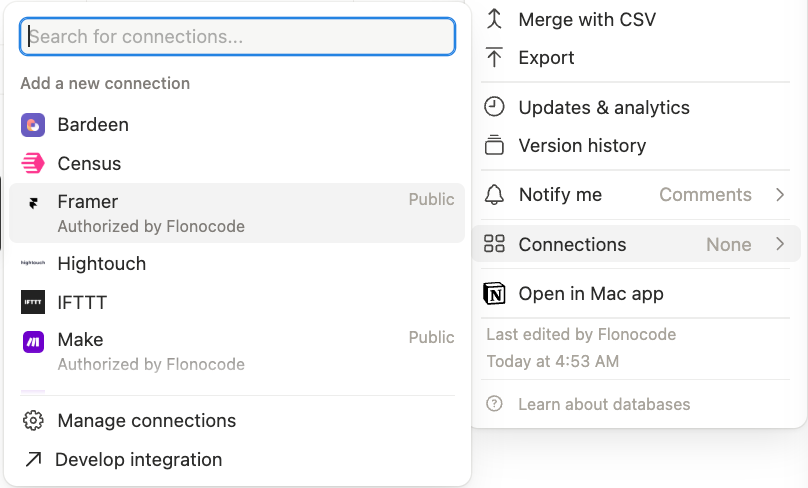
Task: Add the Census connection
Action: [x=237, y=164]
